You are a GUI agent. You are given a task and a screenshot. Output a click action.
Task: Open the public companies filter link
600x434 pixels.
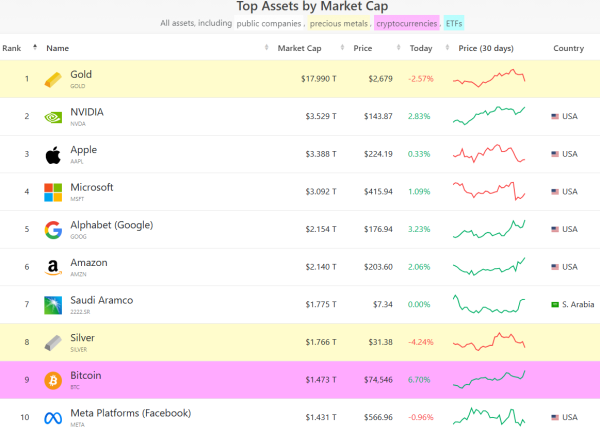click(x=269, y=23)
